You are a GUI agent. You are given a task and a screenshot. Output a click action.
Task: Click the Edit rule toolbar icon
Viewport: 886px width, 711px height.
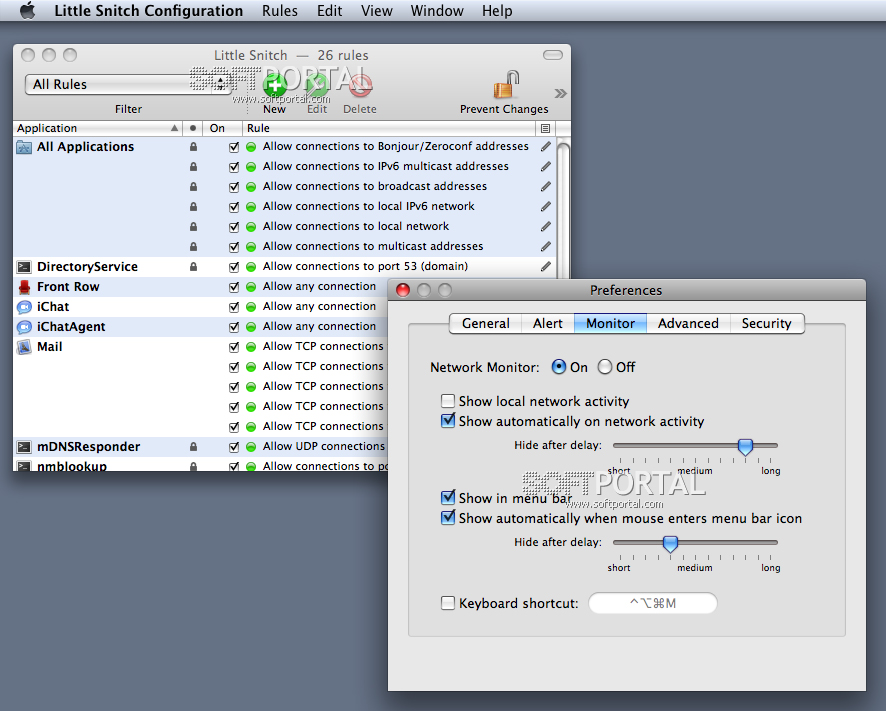point(316,85)
